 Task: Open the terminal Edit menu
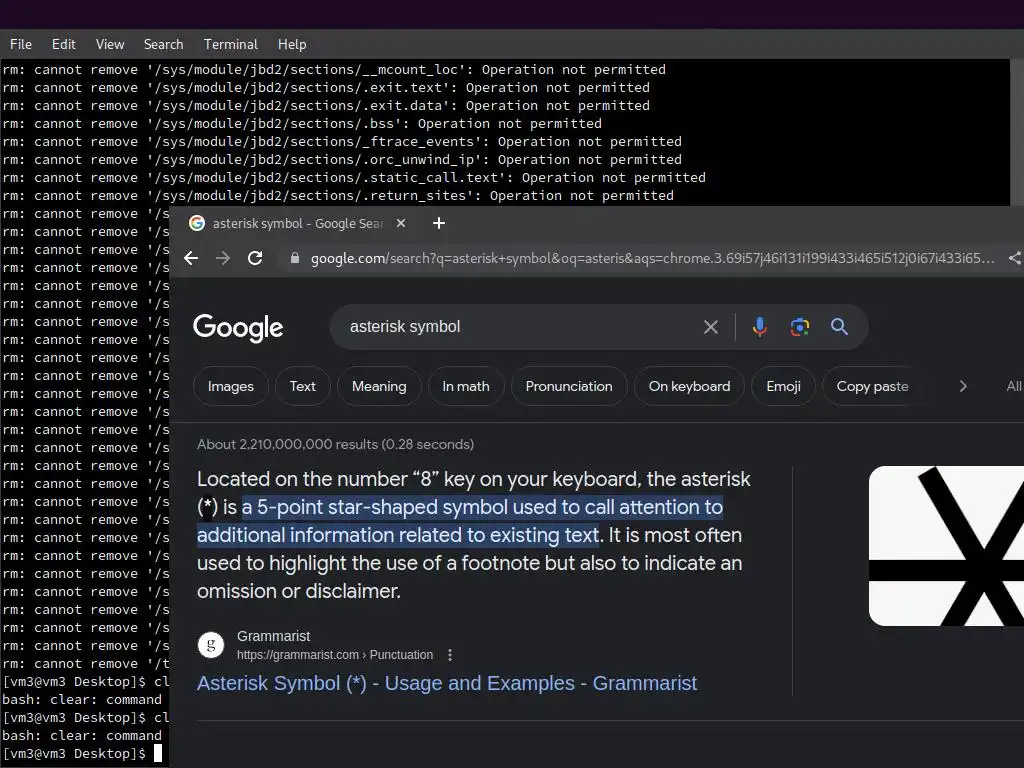click(x=63, y=44)
